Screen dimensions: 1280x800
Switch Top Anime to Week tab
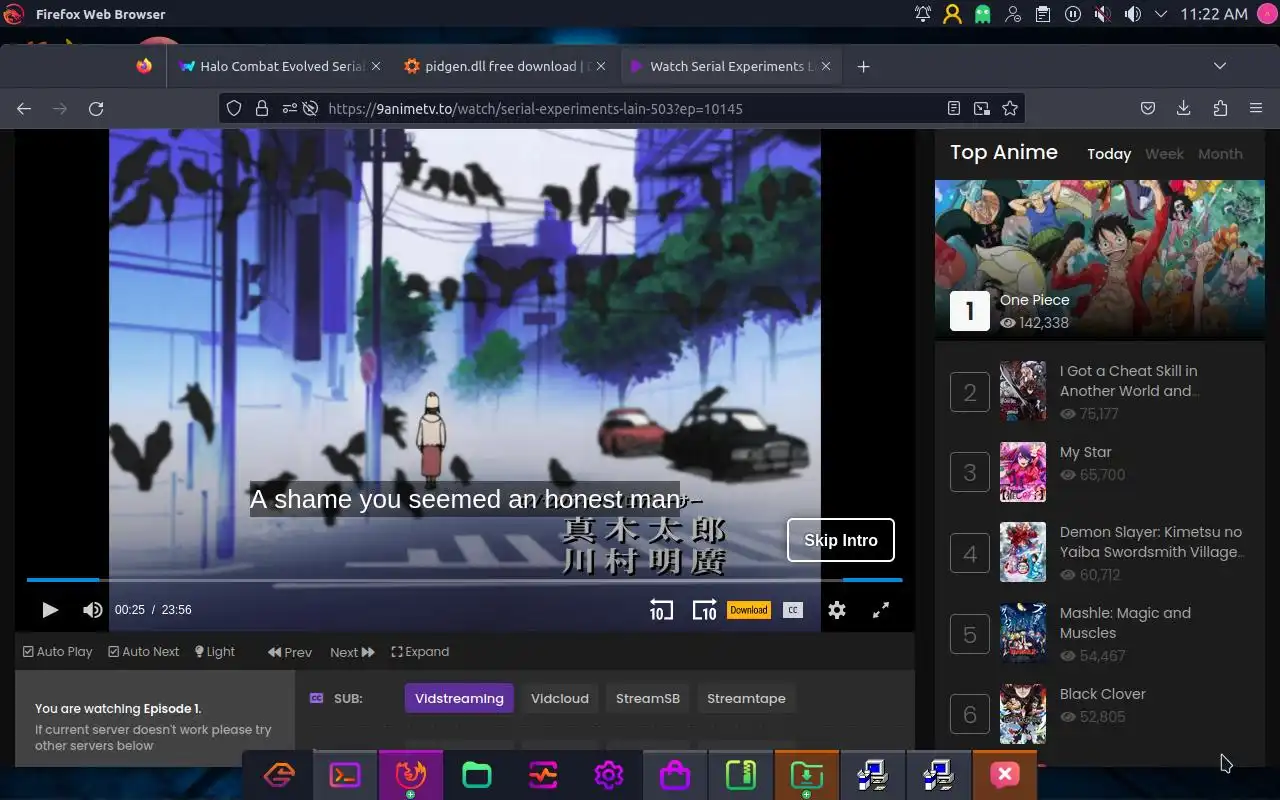[x=1164, y=154]
